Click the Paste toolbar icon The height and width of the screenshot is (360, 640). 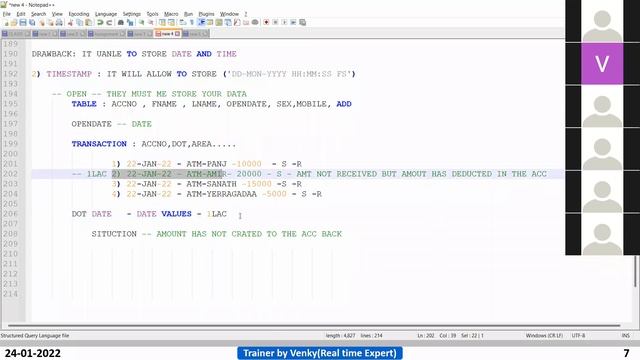89,22
